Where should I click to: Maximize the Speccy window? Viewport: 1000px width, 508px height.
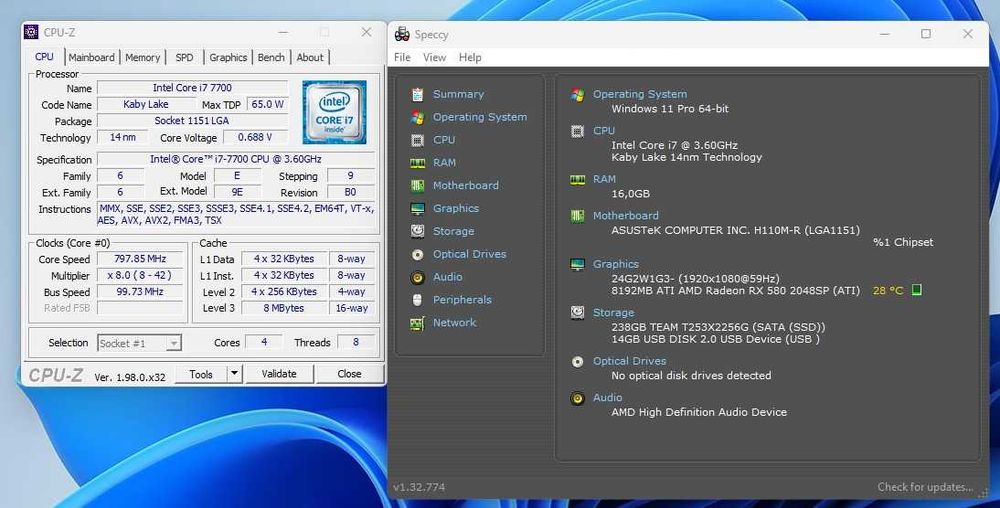pos(926,34)
